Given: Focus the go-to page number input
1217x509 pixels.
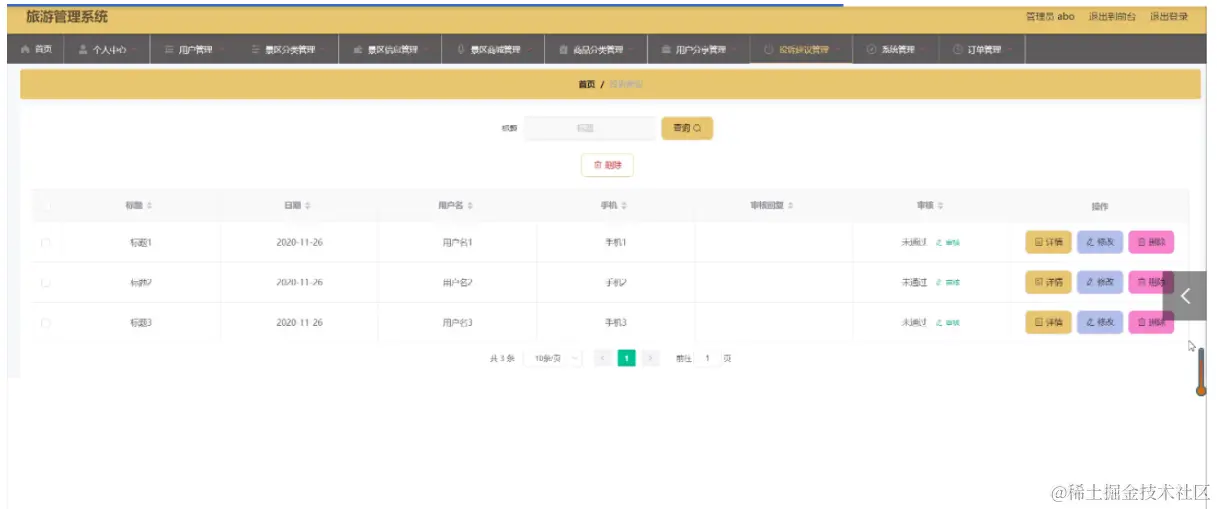Looking at the screenshot, I should point(707,358).
